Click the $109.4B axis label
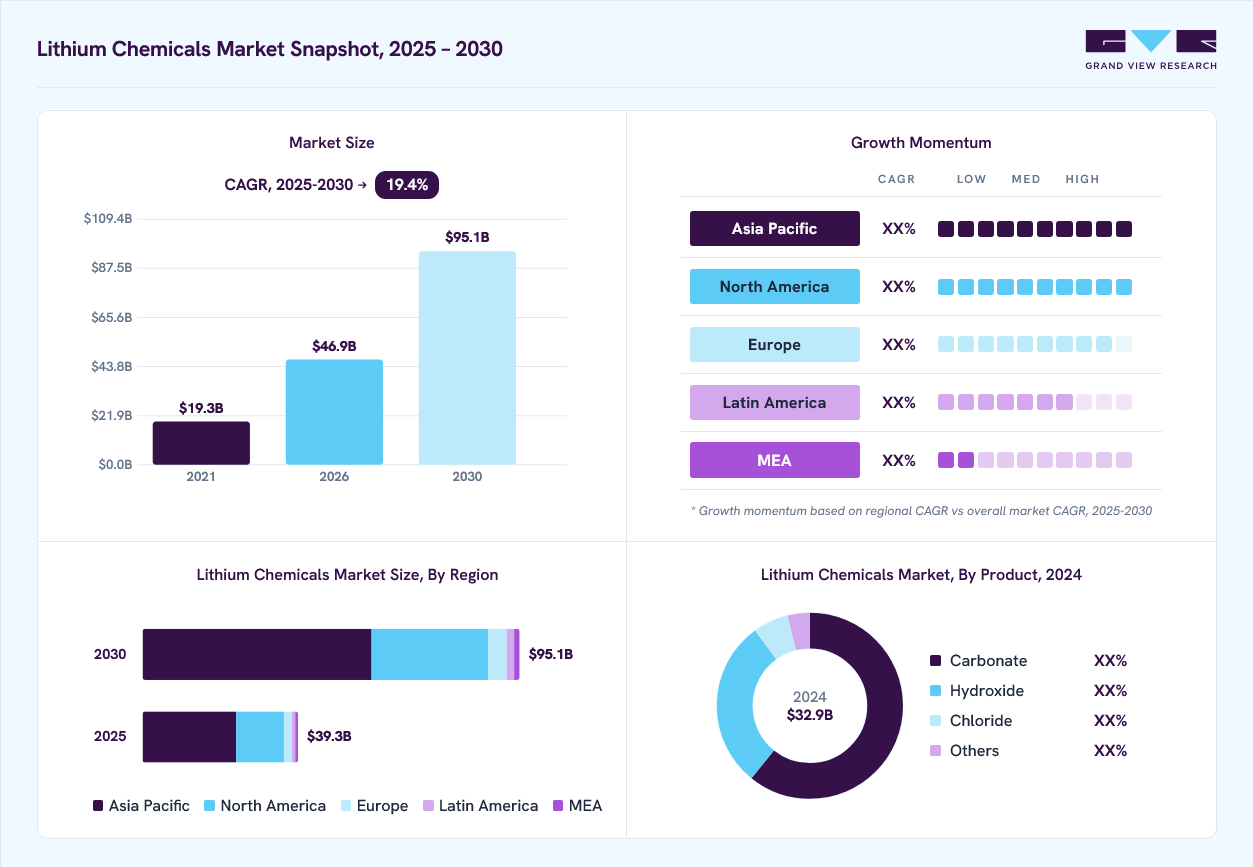Image resolution: width=1253 pixels, height=867 pixels. [108, 219]
